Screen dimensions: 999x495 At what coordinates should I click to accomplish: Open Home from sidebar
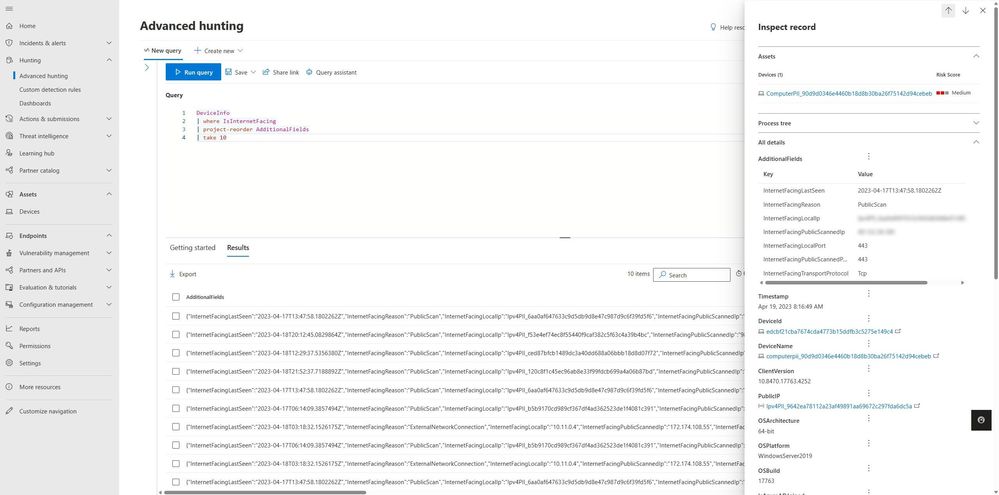(x=27, y=26)
